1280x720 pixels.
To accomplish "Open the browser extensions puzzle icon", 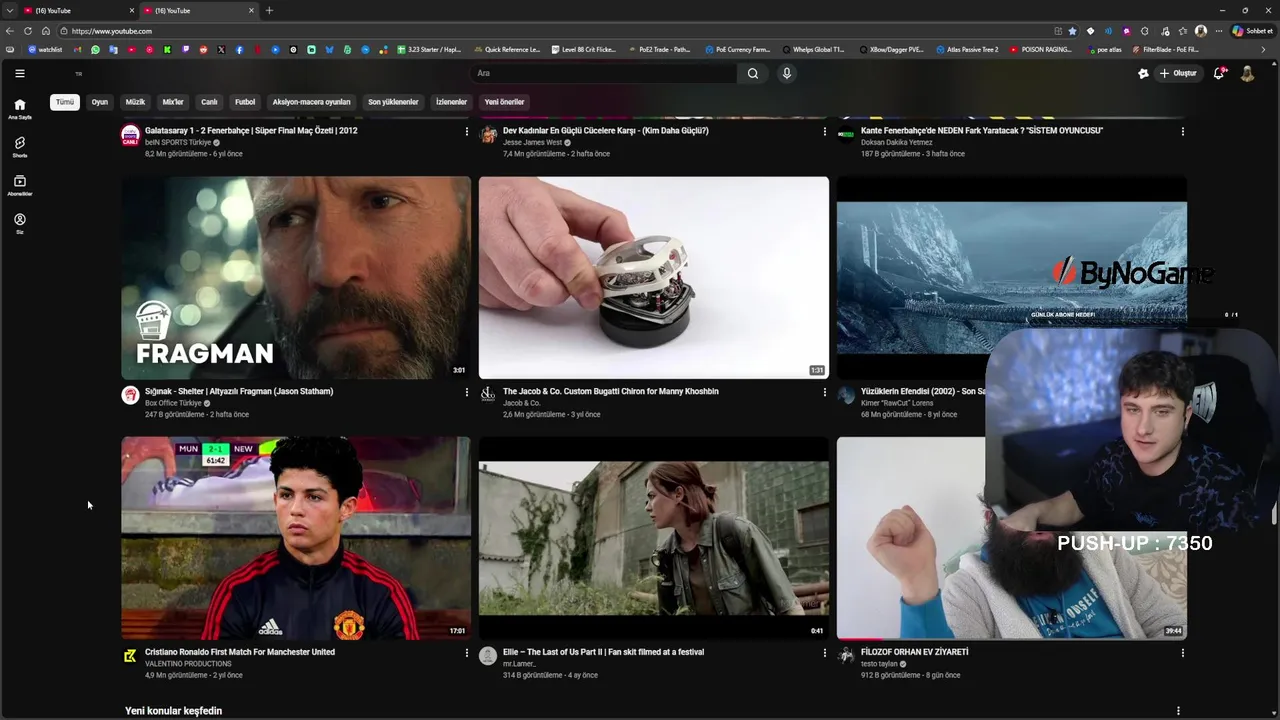I will pyautogui.click(x=1144, y=31).
